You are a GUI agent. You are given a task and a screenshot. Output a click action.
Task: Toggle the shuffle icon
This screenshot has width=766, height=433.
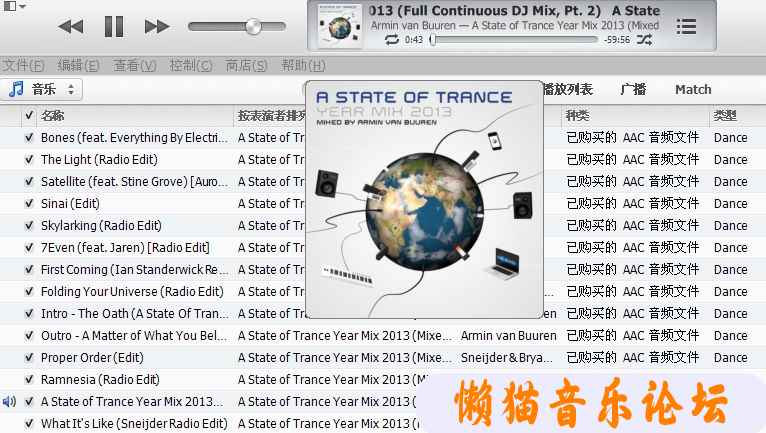[x=644, y=40]
